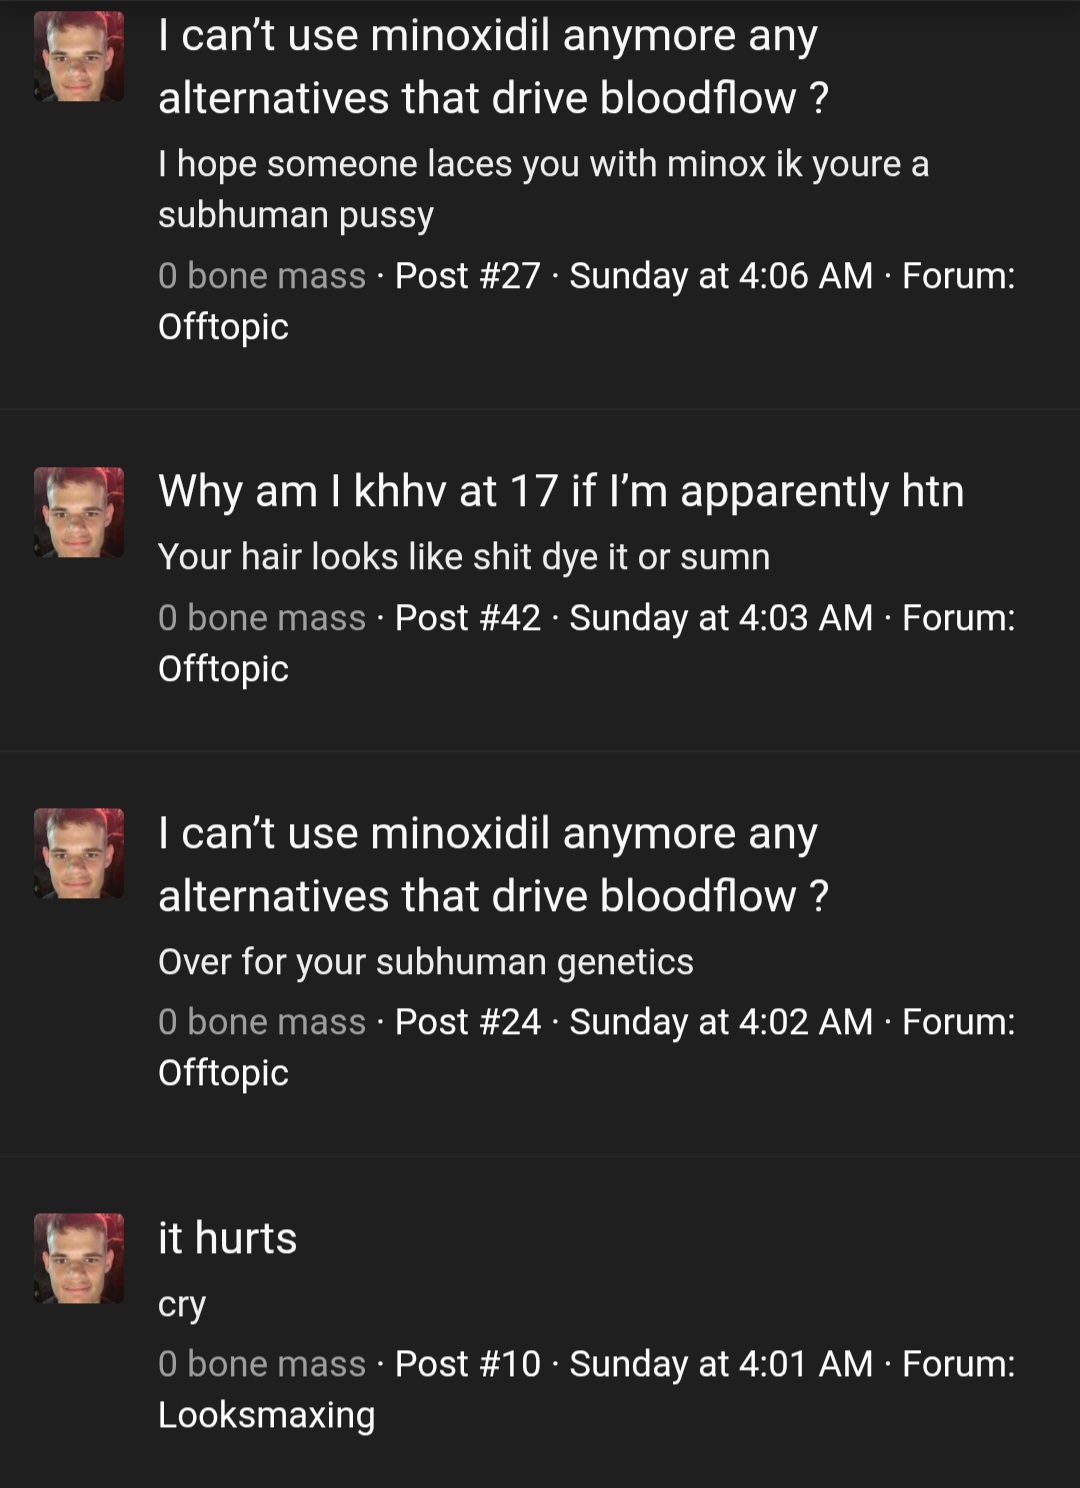Click the "Sunday at 4:06 AM" timestamp
Image resolution: width=1080 pixels, height=1488 pixels.
pos(721,276)
